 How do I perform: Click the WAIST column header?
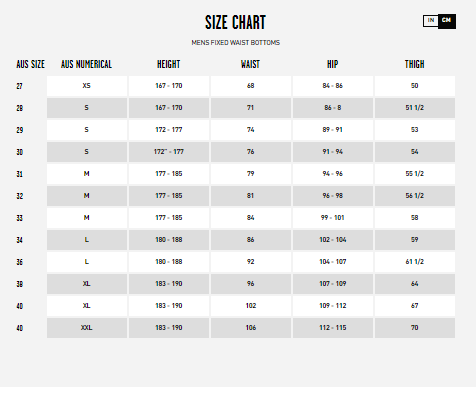click(250, 64)
